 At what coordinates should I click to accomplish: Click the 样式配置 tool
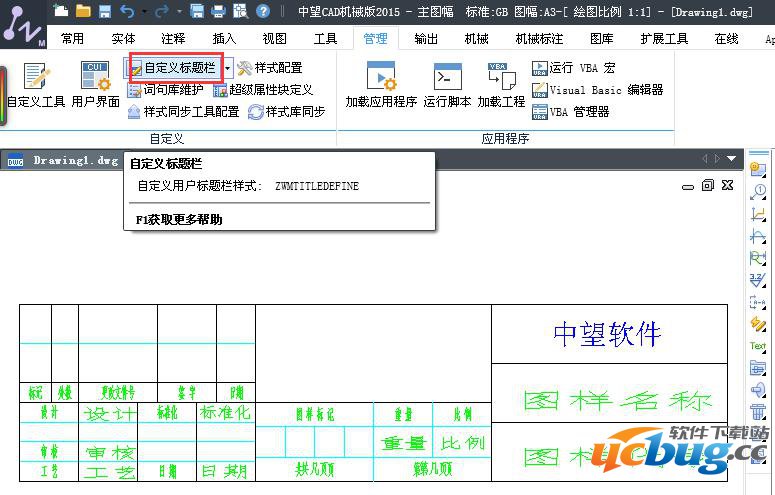[x=269, y=68]
